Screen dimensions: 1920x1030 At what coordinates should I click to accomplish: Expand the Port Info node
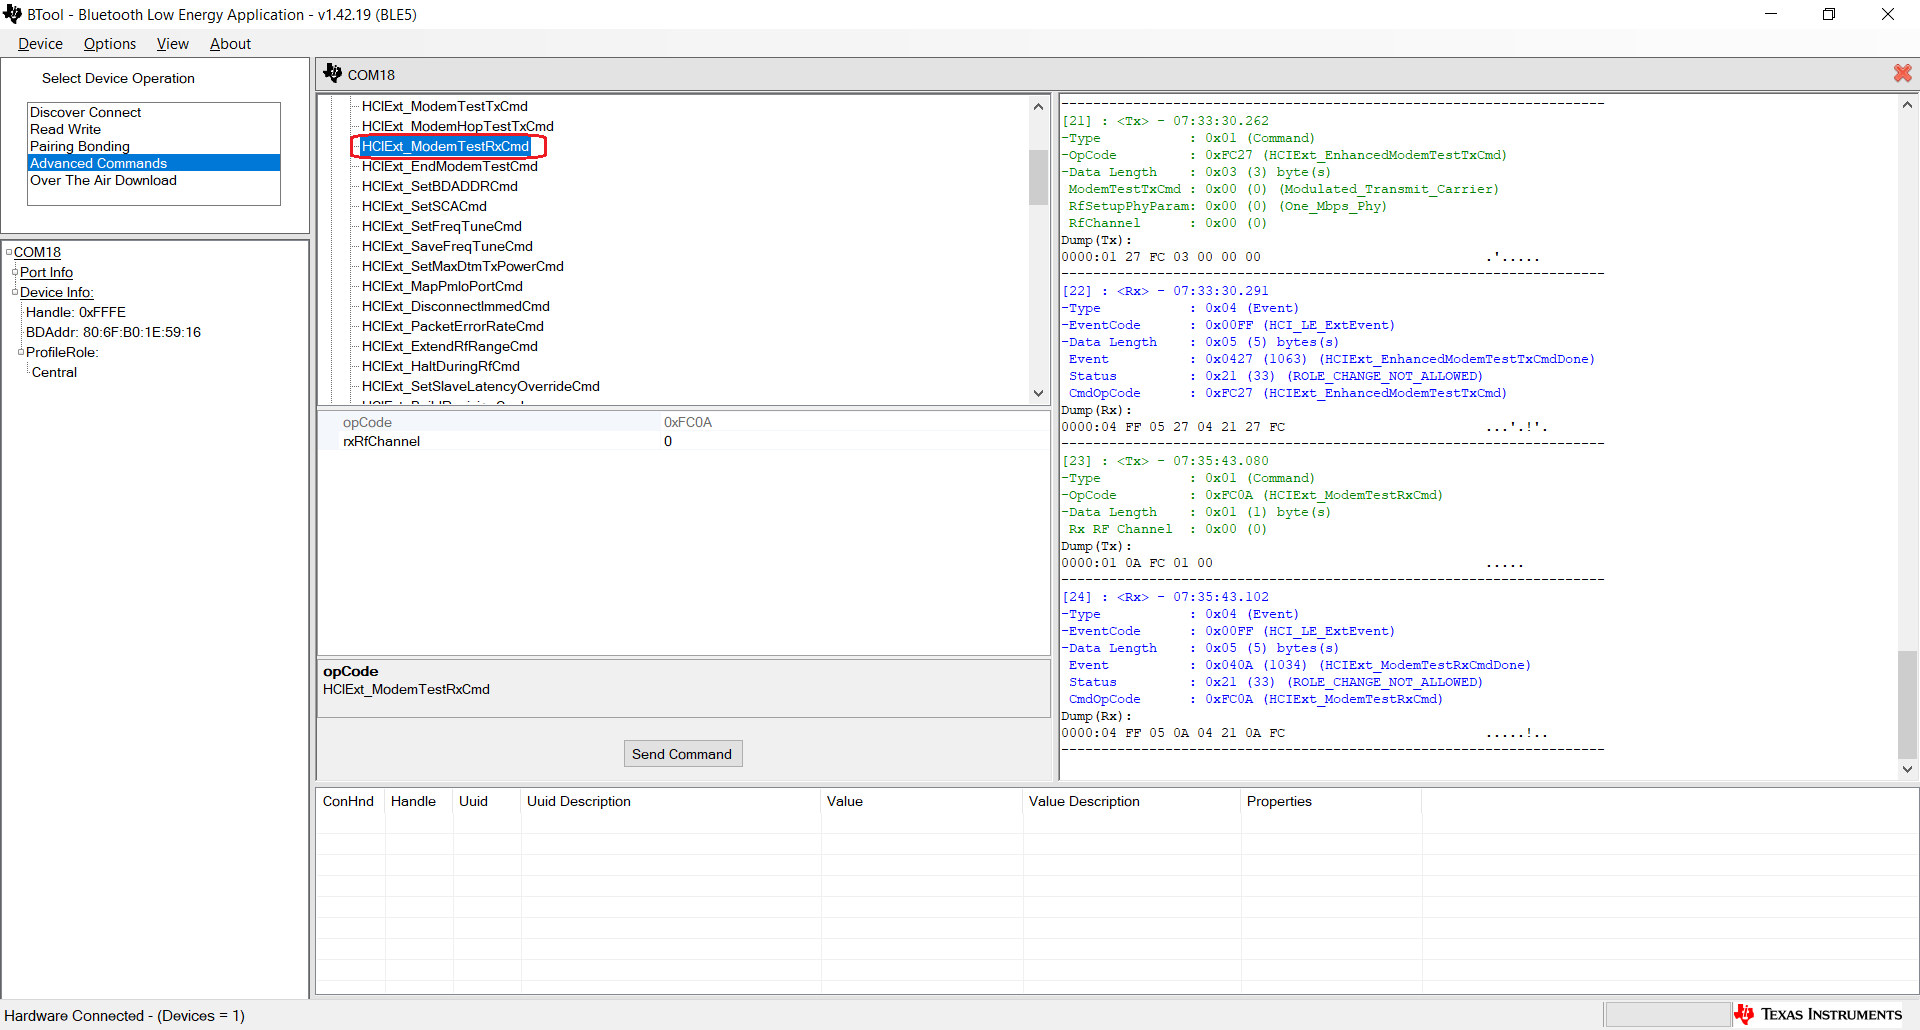[x=14, y=272]
